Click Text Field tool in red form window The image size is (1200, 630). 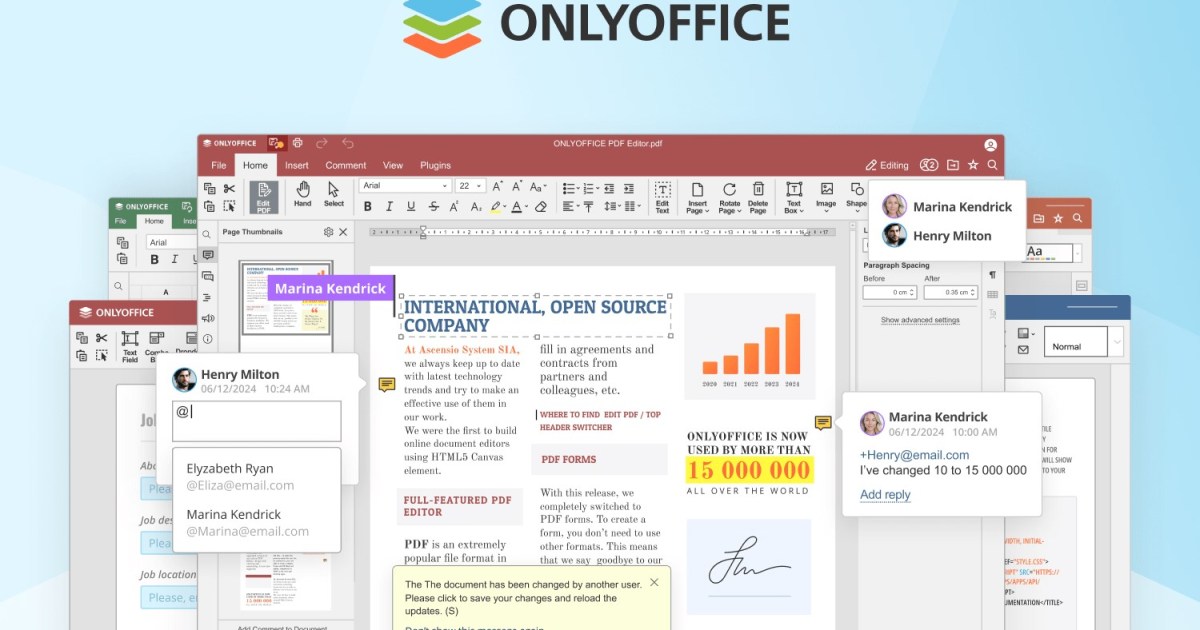coord(130,345)
